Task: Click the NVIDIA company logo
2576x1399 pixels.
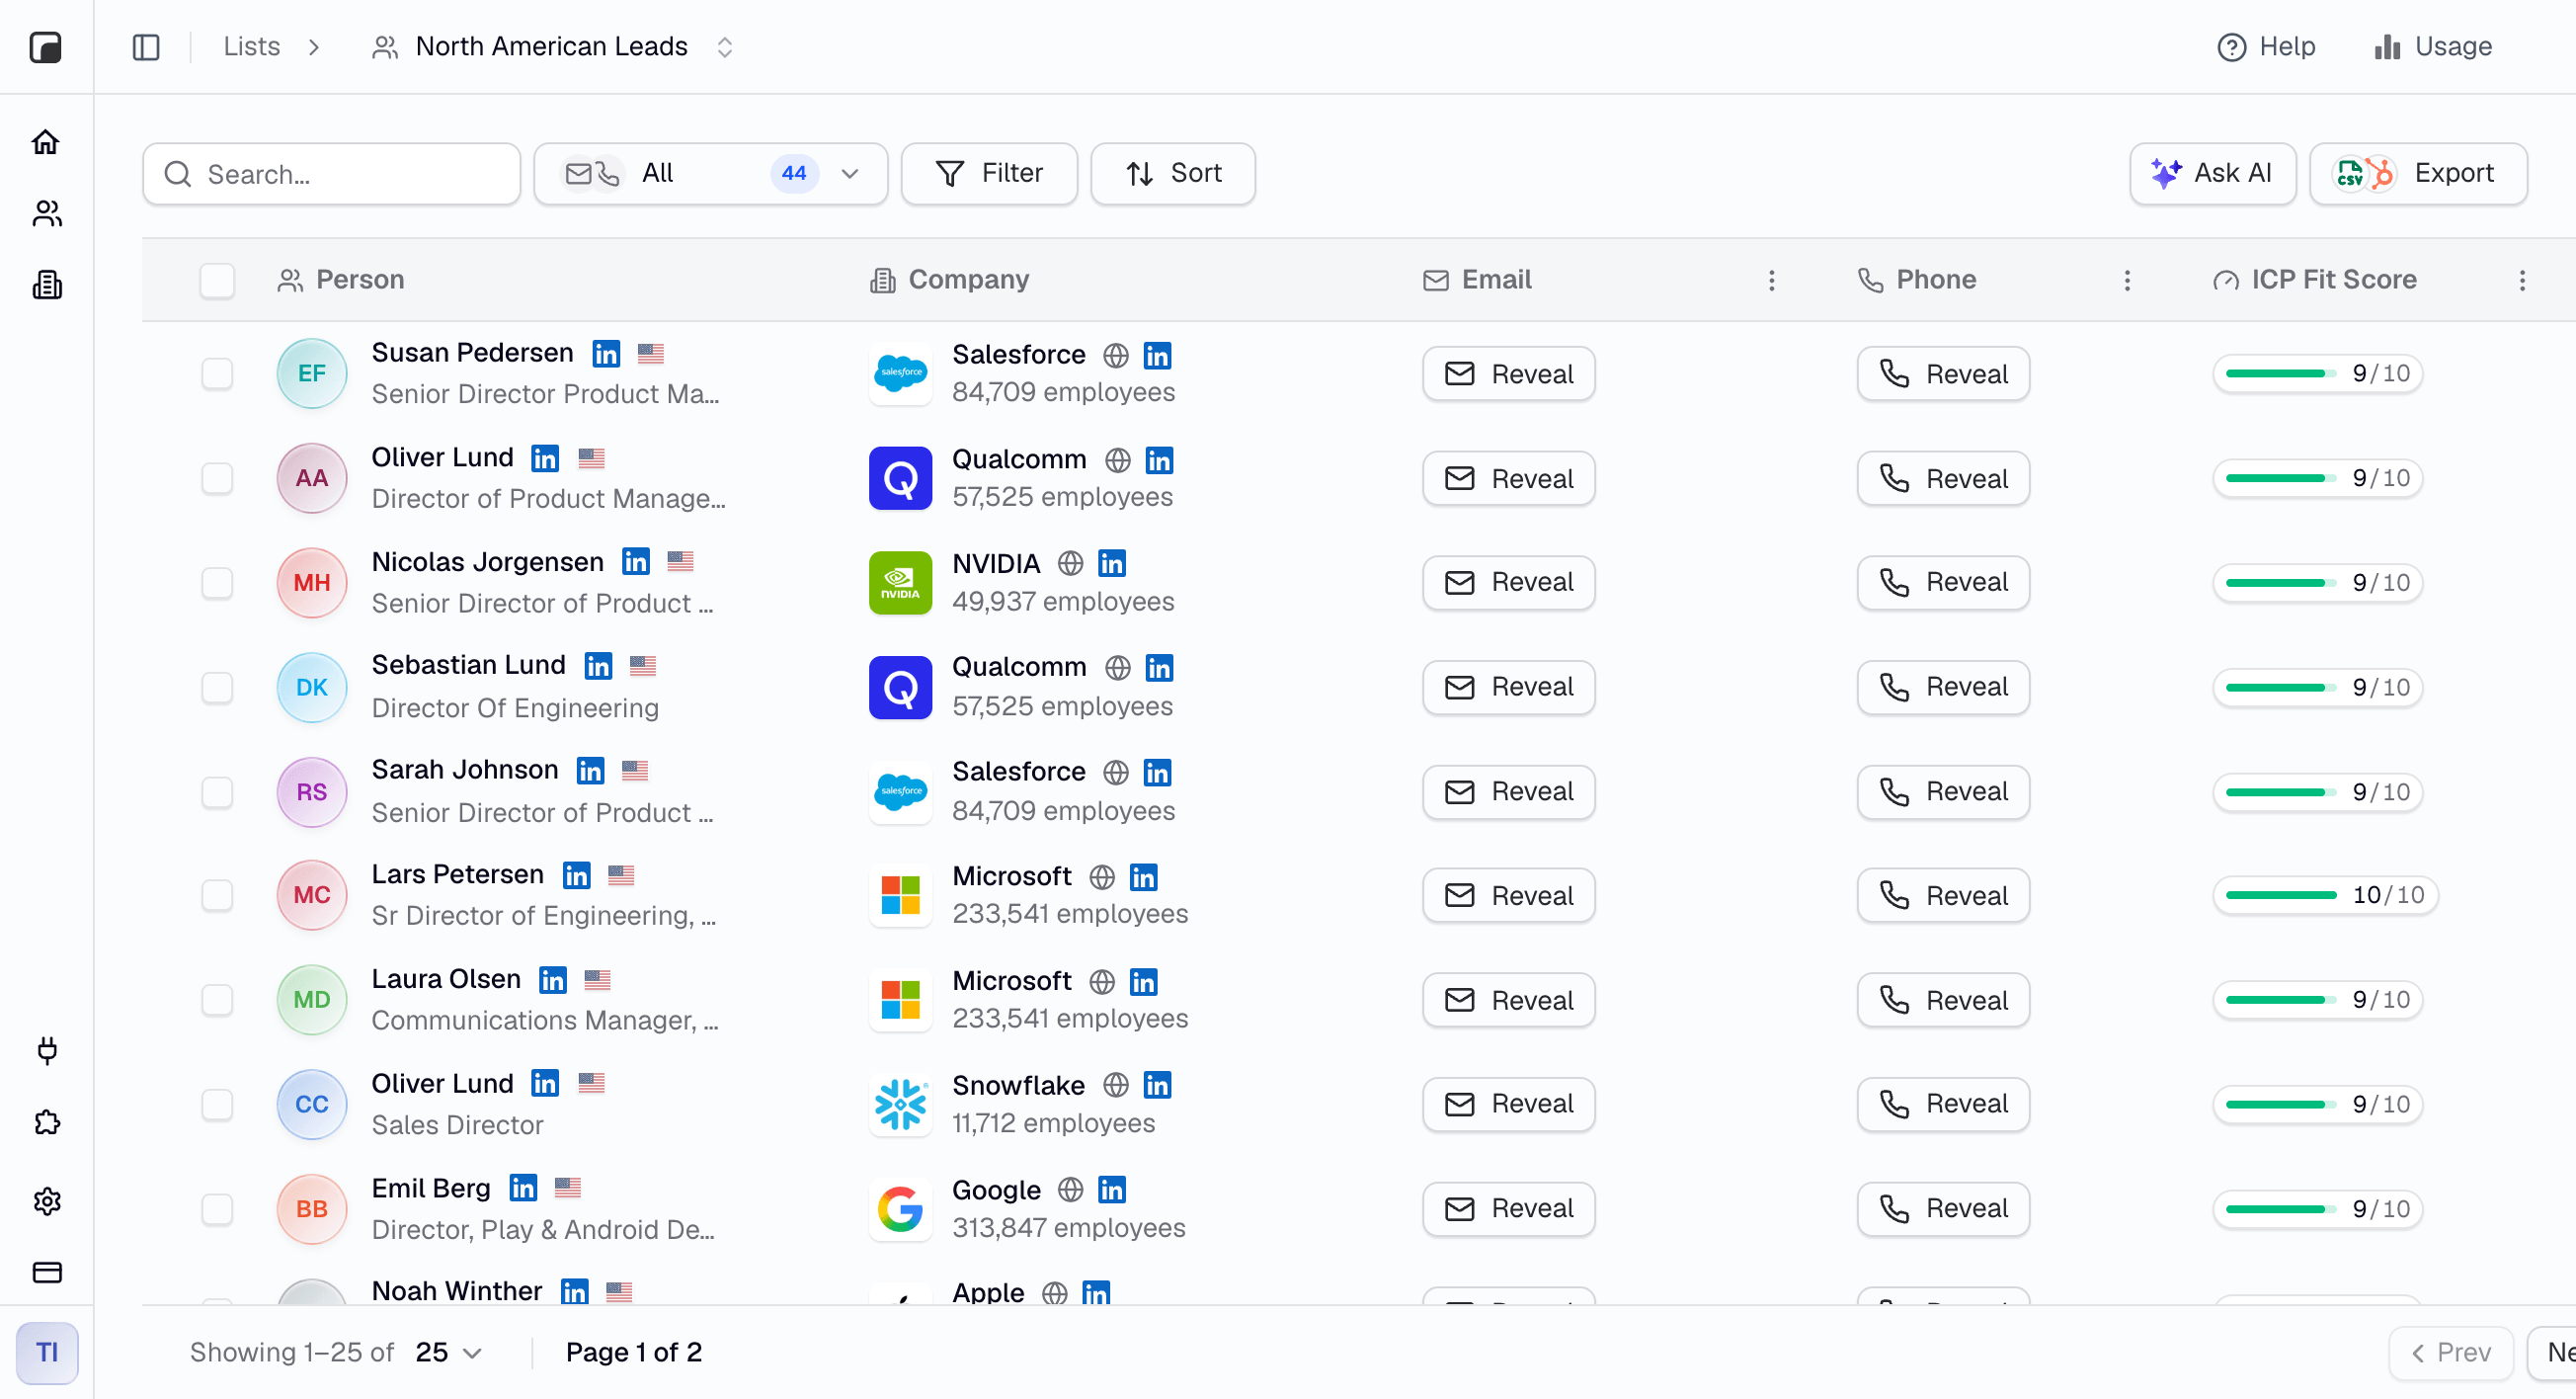Action: [900, 583]
